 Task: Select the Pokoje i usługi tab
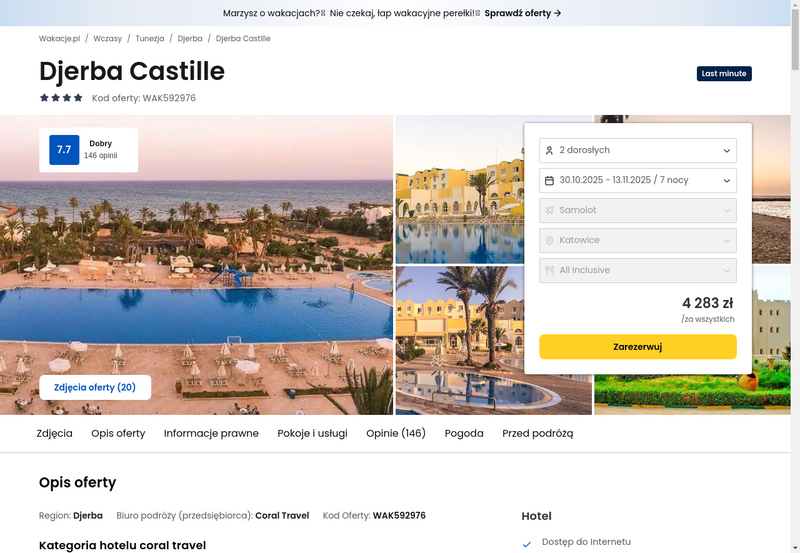click(x=312, y=433)
